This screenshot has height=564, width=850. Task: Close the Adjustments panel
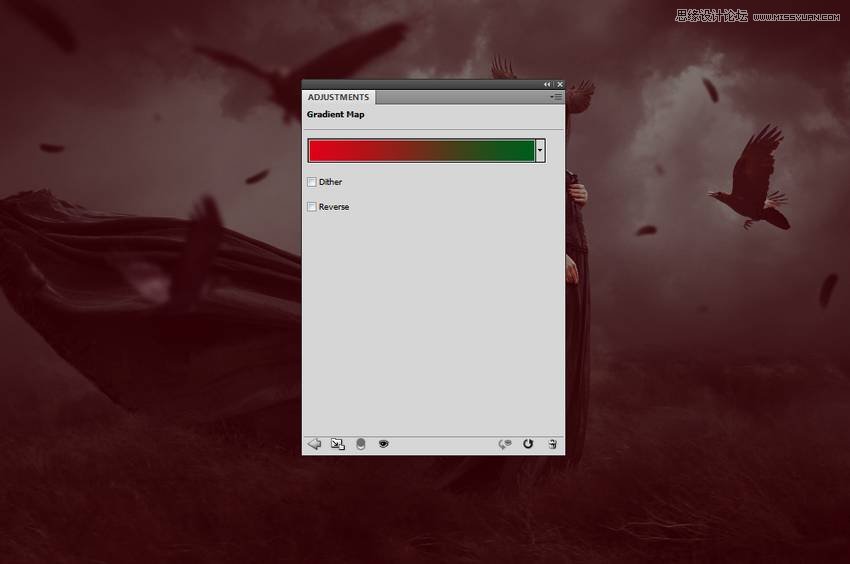tap(559, 85)
